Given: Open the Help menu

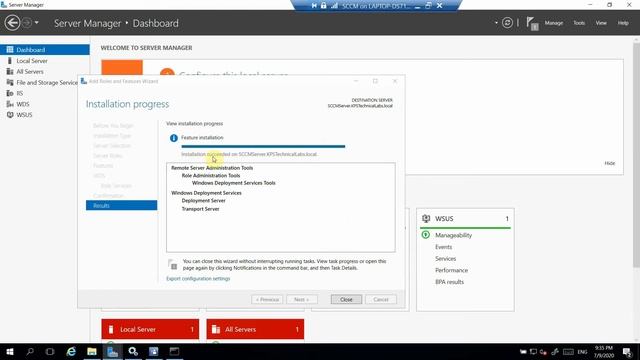Looking at the screenshot, I should tap(623, 23).
